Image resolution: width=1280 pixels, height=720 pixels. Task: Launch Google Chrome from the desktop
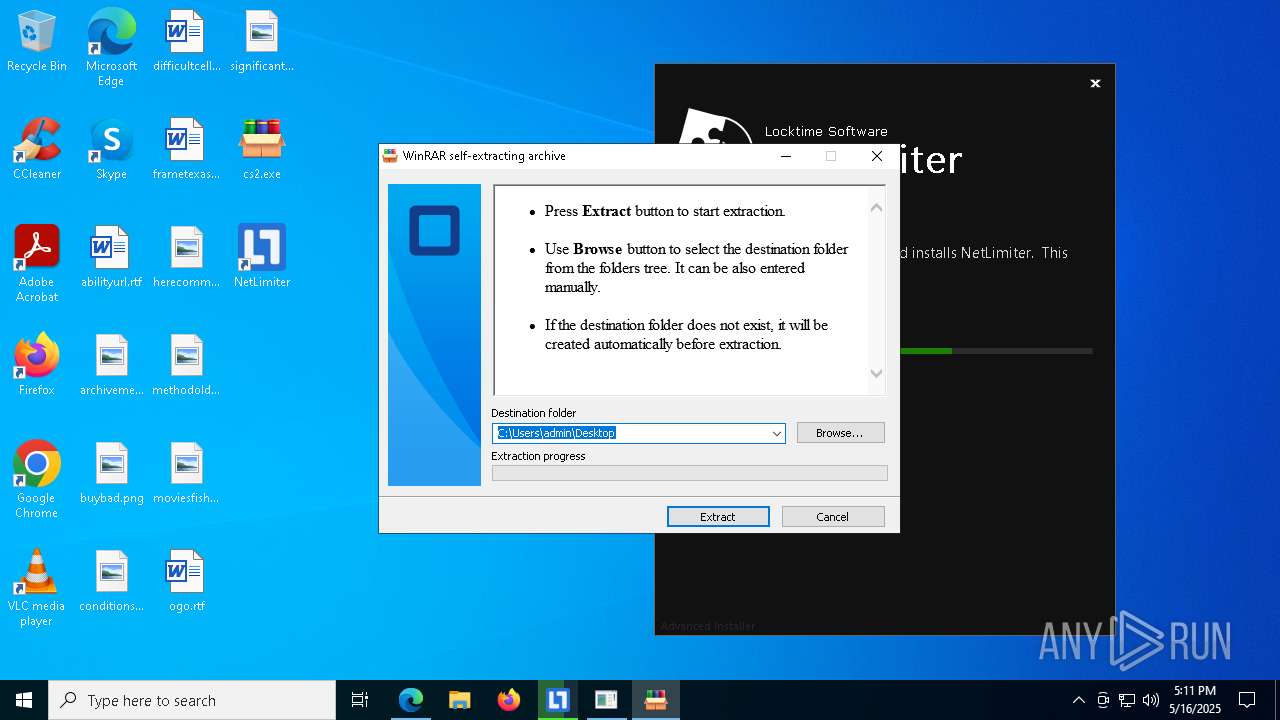pyautogui.click(x=37, y=480)
